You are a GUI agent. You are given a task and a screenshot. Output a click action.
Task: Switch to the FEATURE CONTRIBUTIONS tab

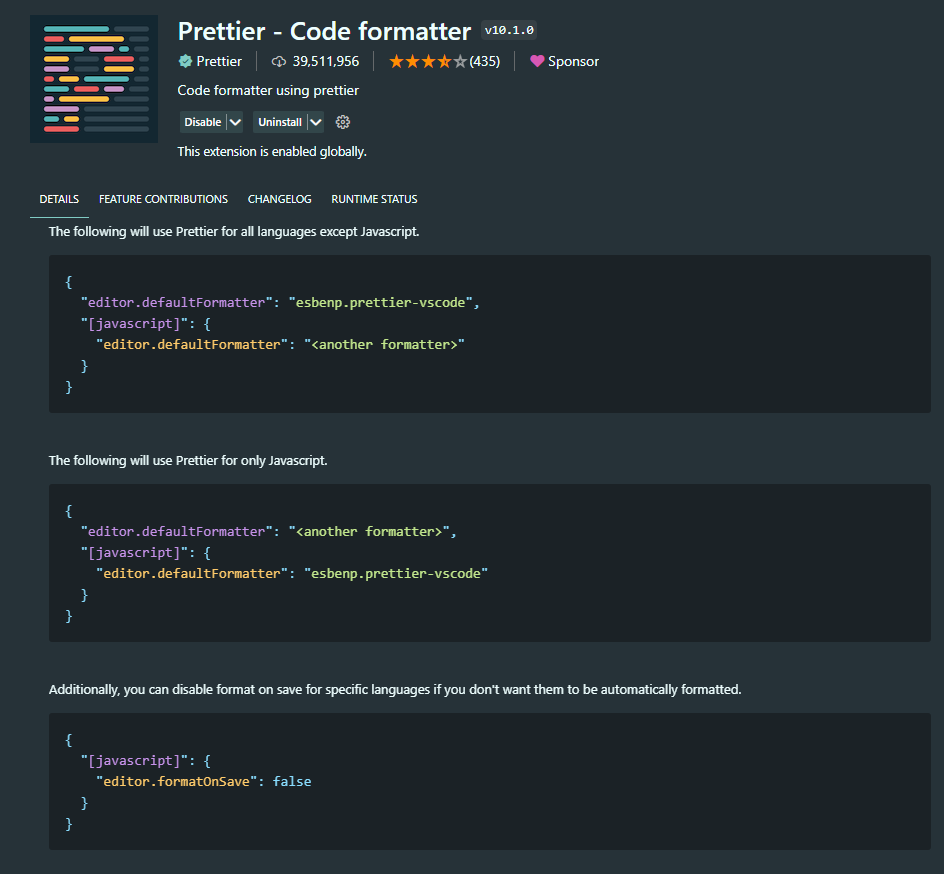point(163,199)
